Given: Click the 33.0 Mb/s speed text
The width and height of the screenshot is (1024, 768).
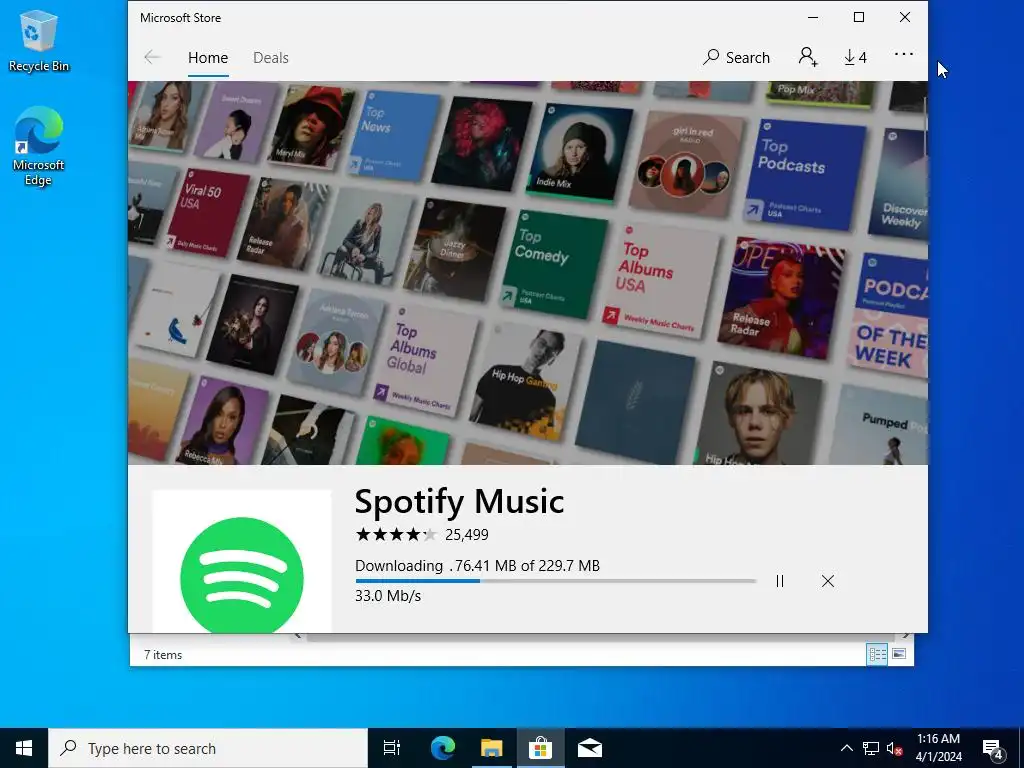Looking at the screenshot, I should tap(388, 596).
